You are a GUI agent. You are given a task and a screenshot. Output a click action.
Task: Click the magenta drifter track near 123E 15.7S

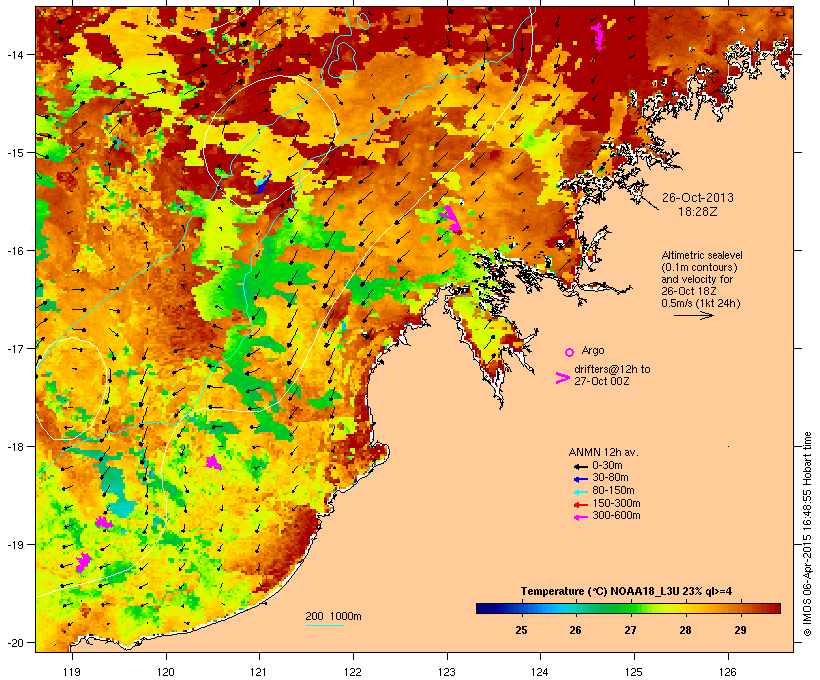[x=452, y=219]
